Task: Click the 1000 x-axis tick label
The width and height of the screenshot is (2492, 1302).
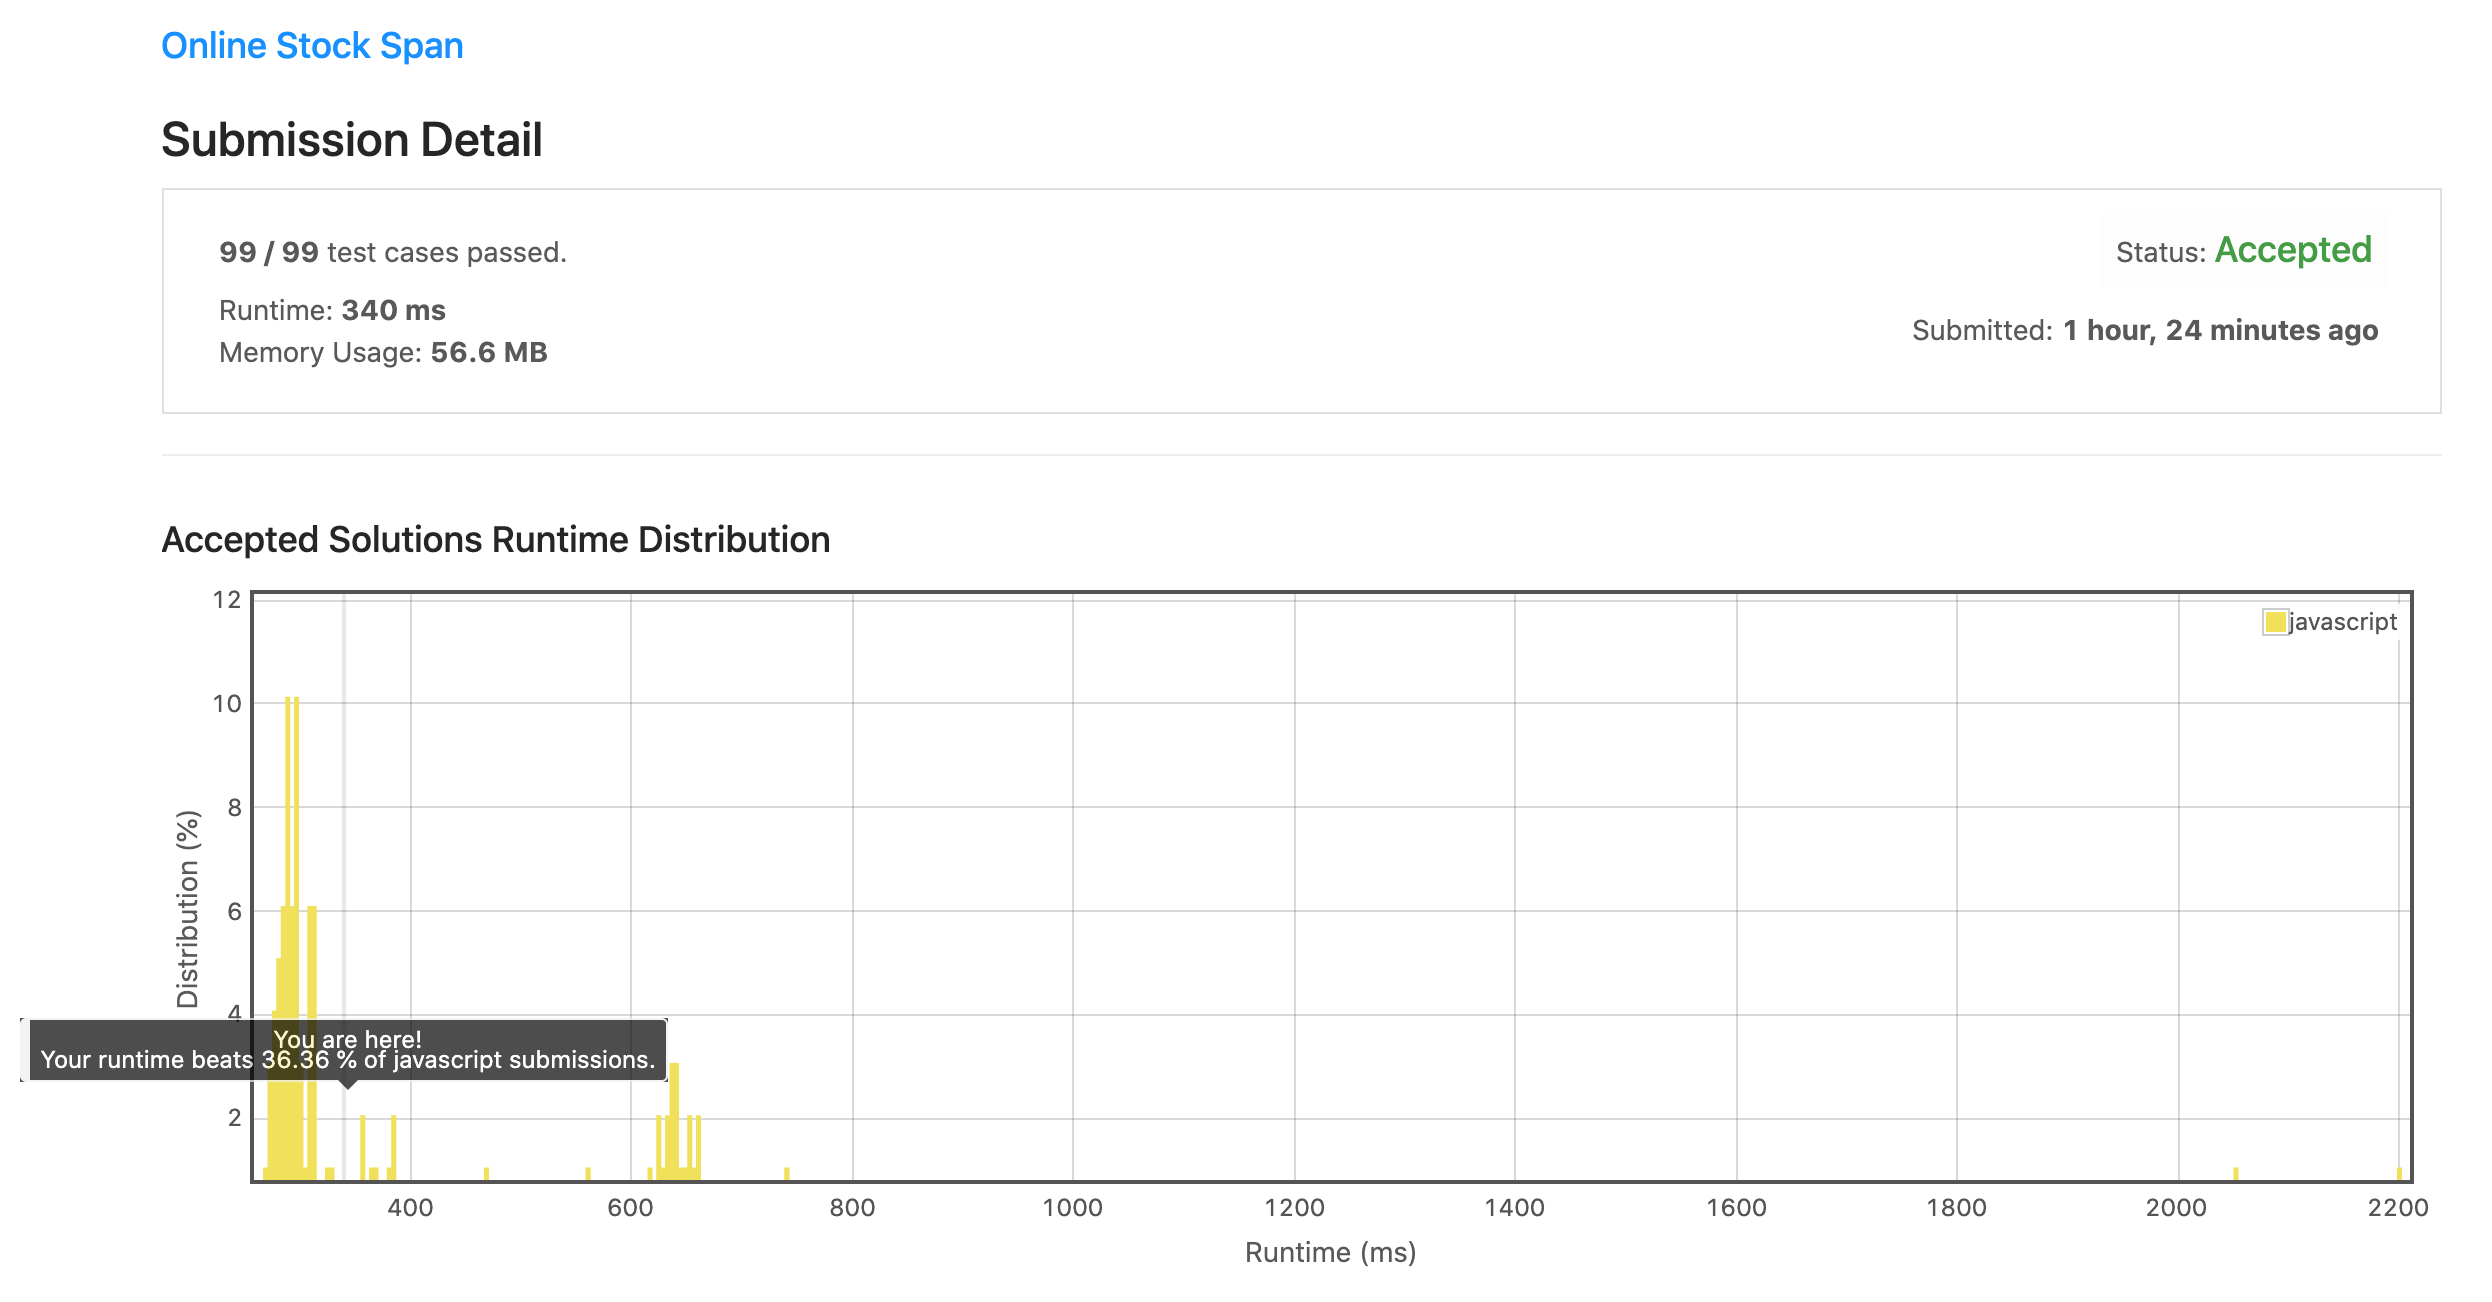Action: point(1072,1207)
